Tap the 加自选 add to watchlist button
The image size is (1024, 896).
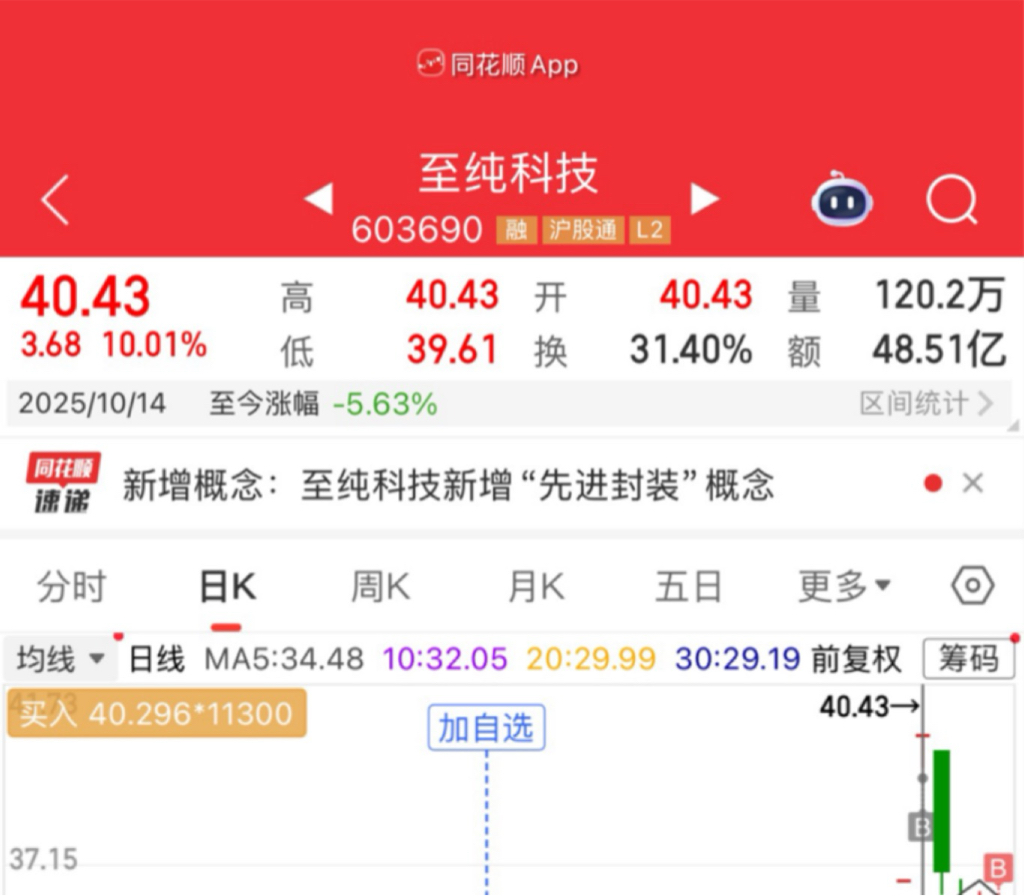click(x=487, y=728)
